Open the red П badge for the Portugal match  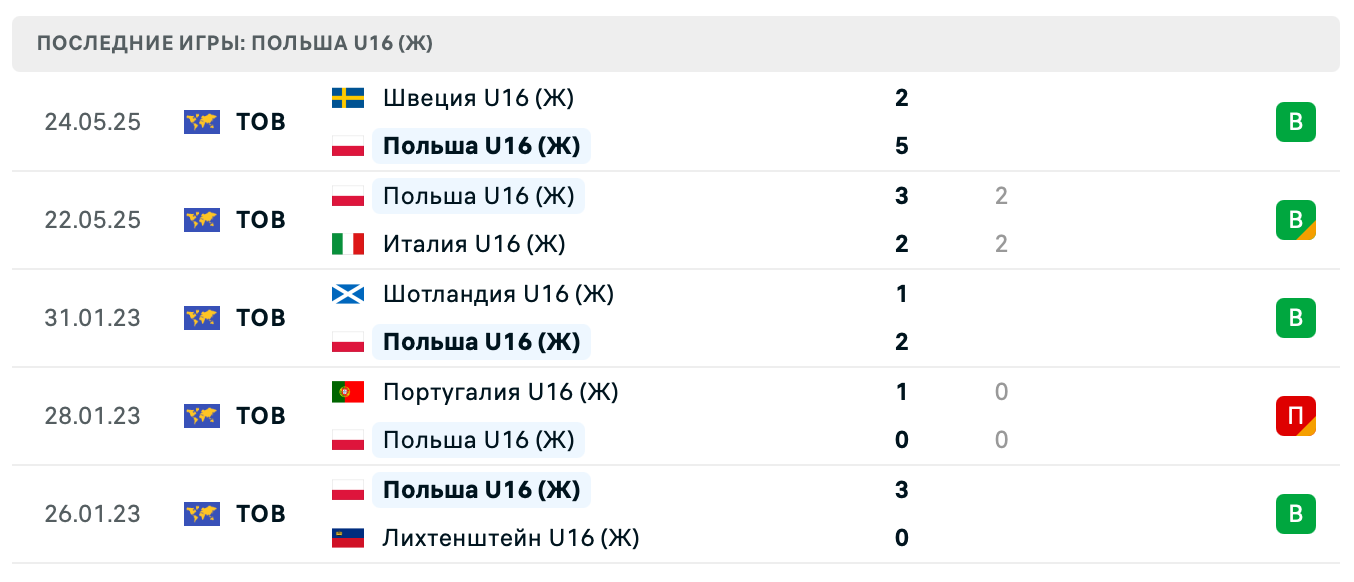[1296, 416]
